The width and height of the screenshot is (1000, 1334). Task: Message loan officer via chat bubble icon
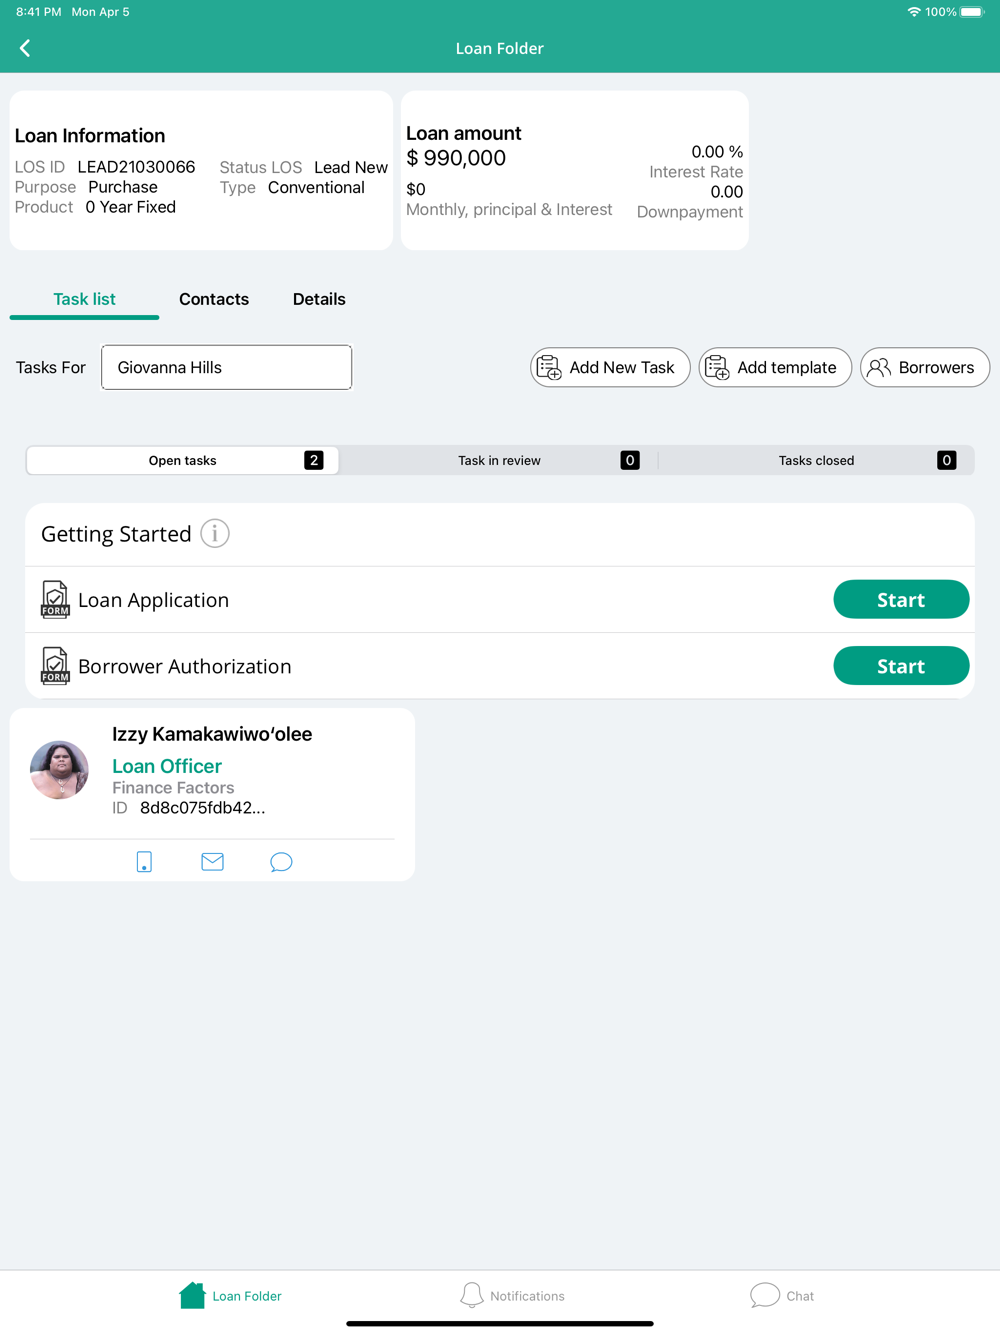click(281, 862)
